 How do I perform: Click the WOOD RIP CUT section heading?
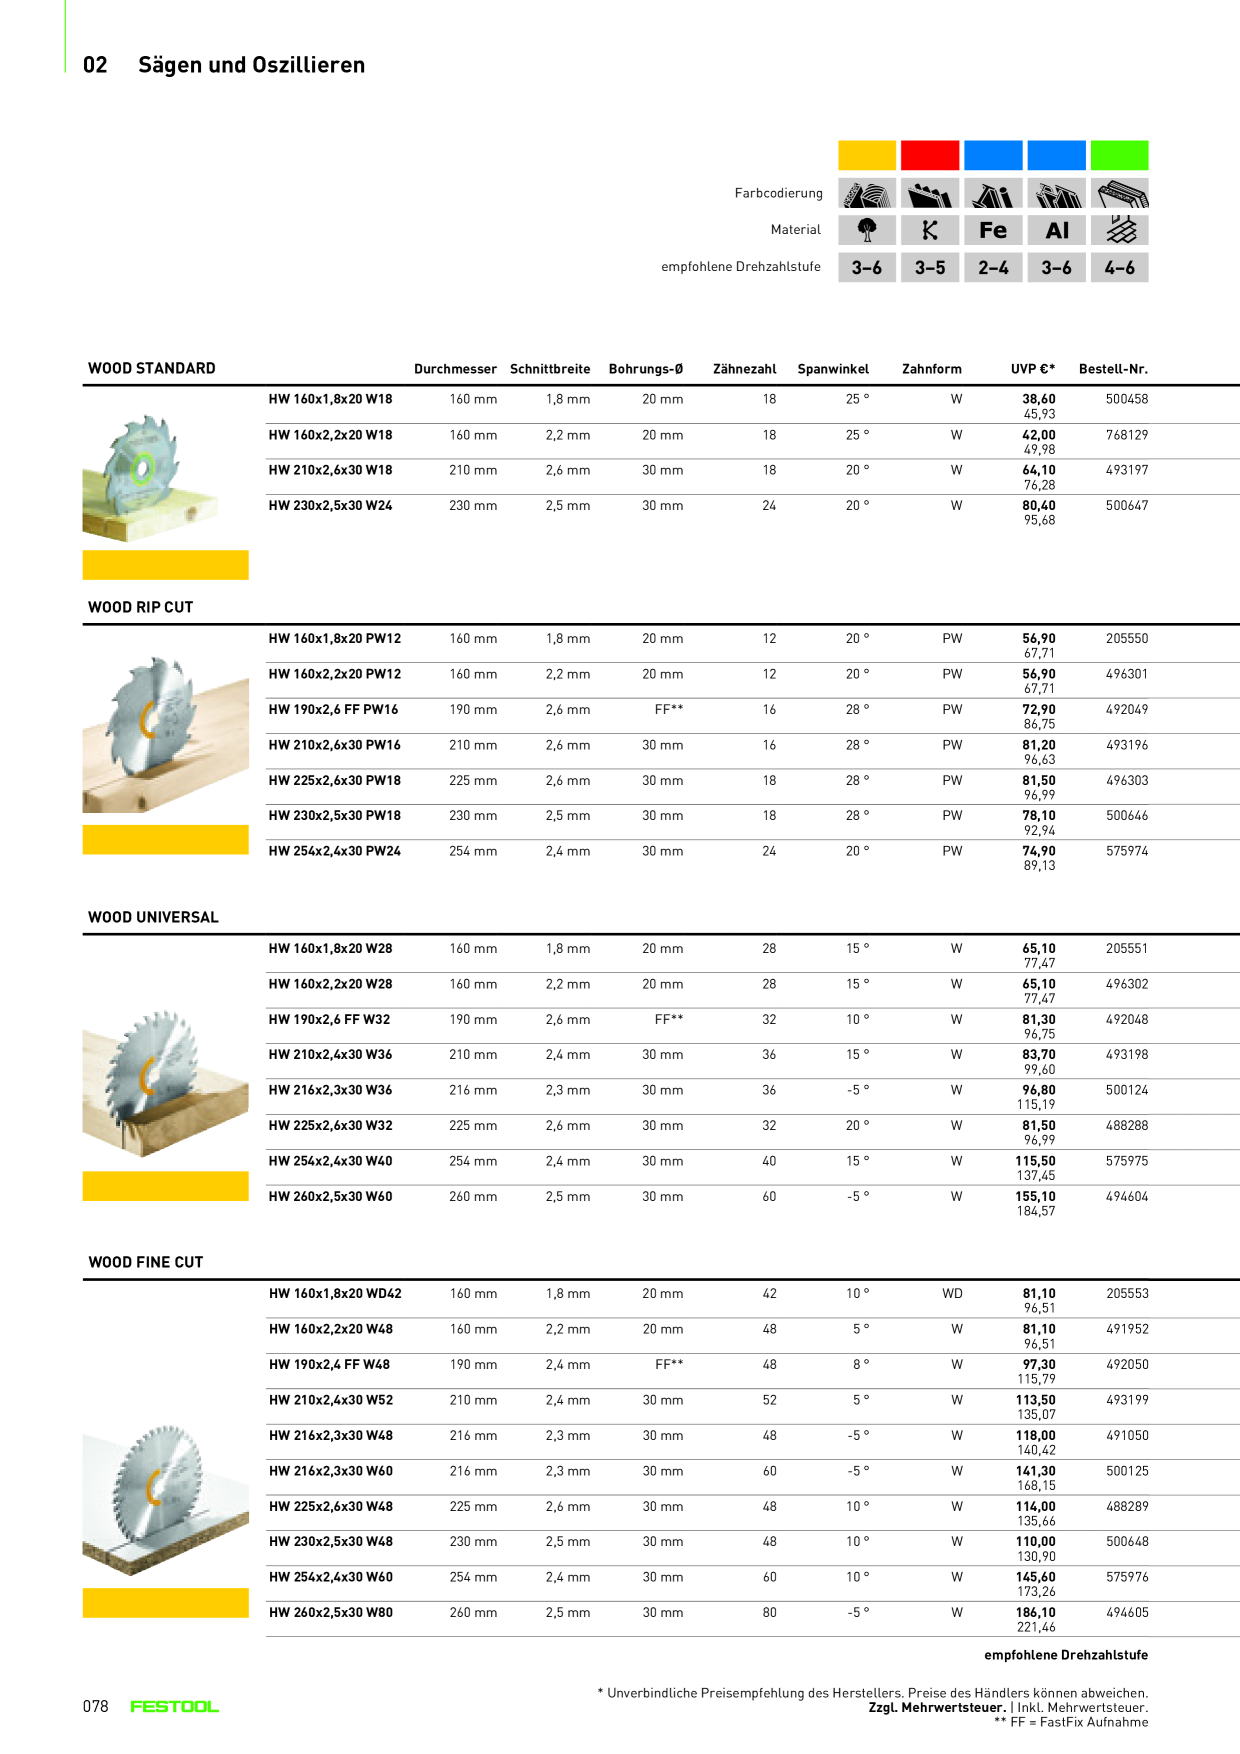point(141,607)
